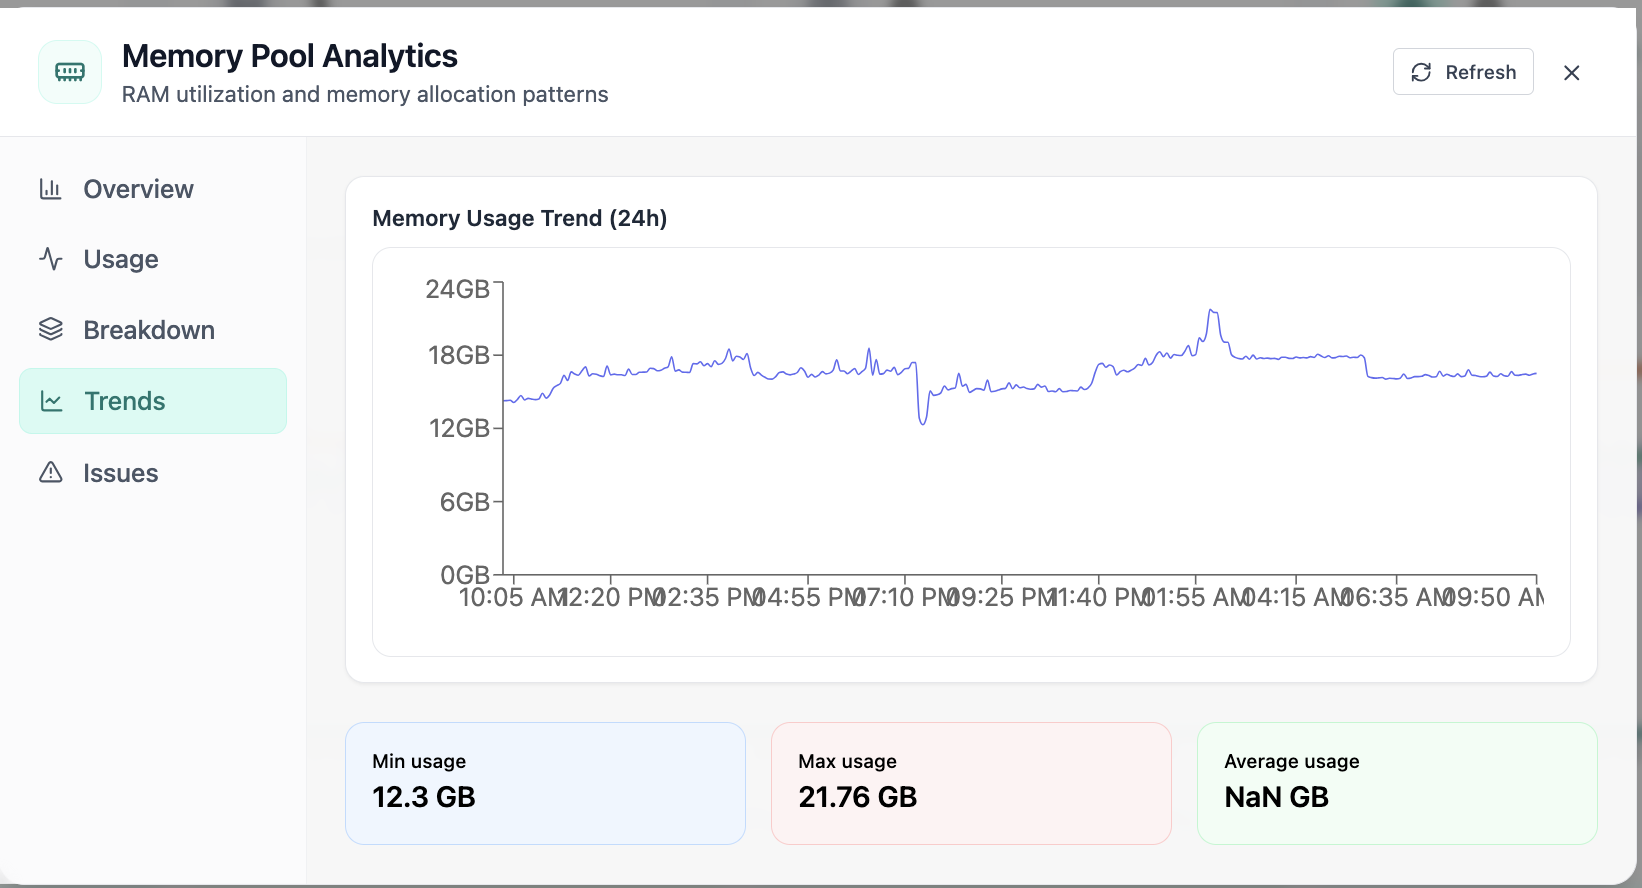Click the 18GB y-axis label
The width and height of the screenshot is (1642, 888).
point(458,355)
